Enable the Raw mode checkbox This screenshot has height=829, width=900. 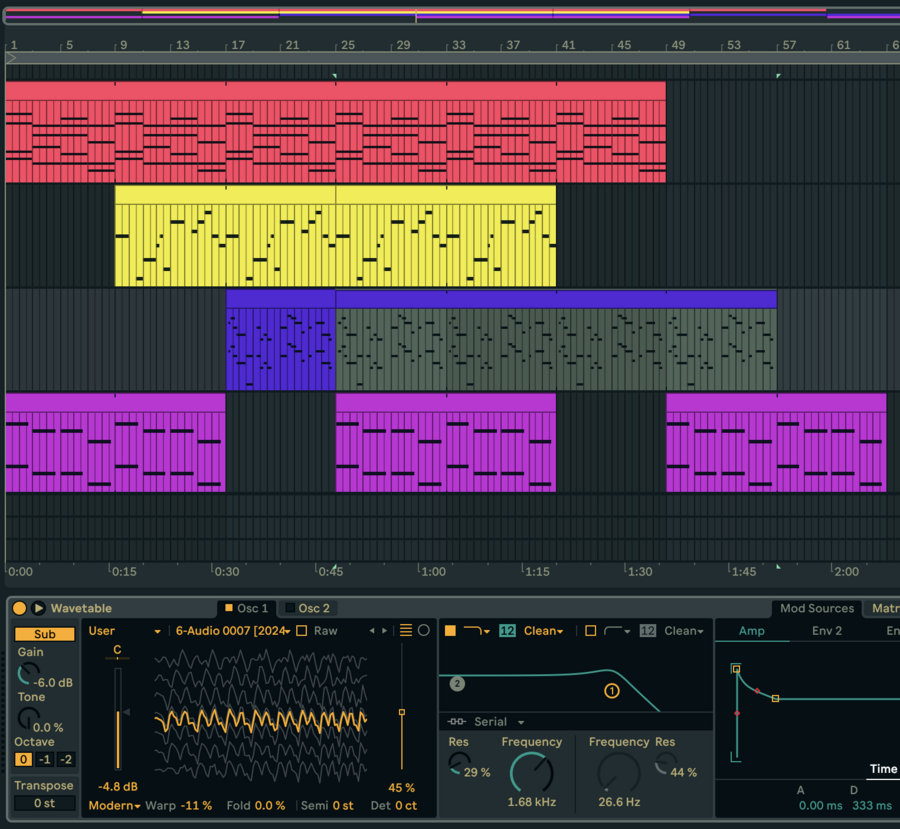[x=302, y=631]
